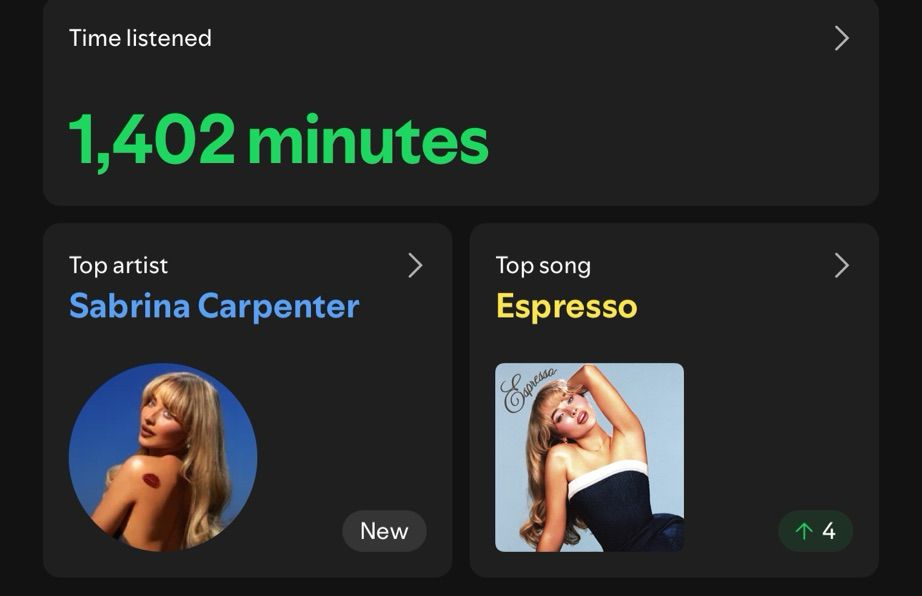Open Top song details chevron arrow
This screenshot has height=596, width=922.
pos(841,266)
